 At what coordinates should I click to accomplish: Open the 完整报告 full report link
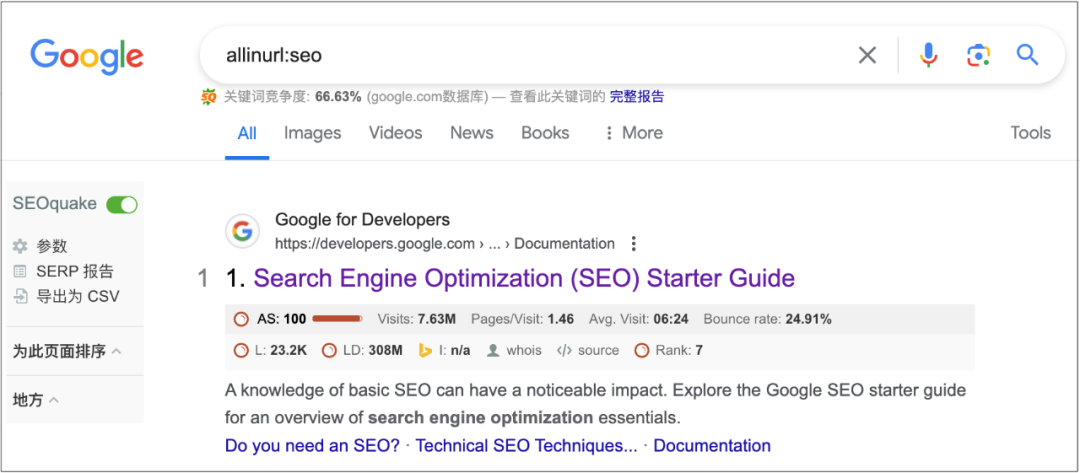[637, 96]
